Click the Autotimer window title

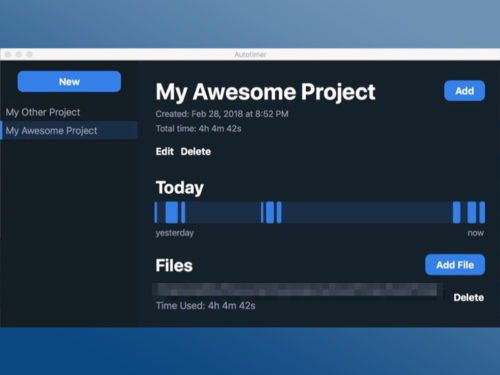(x=250, y=54)
